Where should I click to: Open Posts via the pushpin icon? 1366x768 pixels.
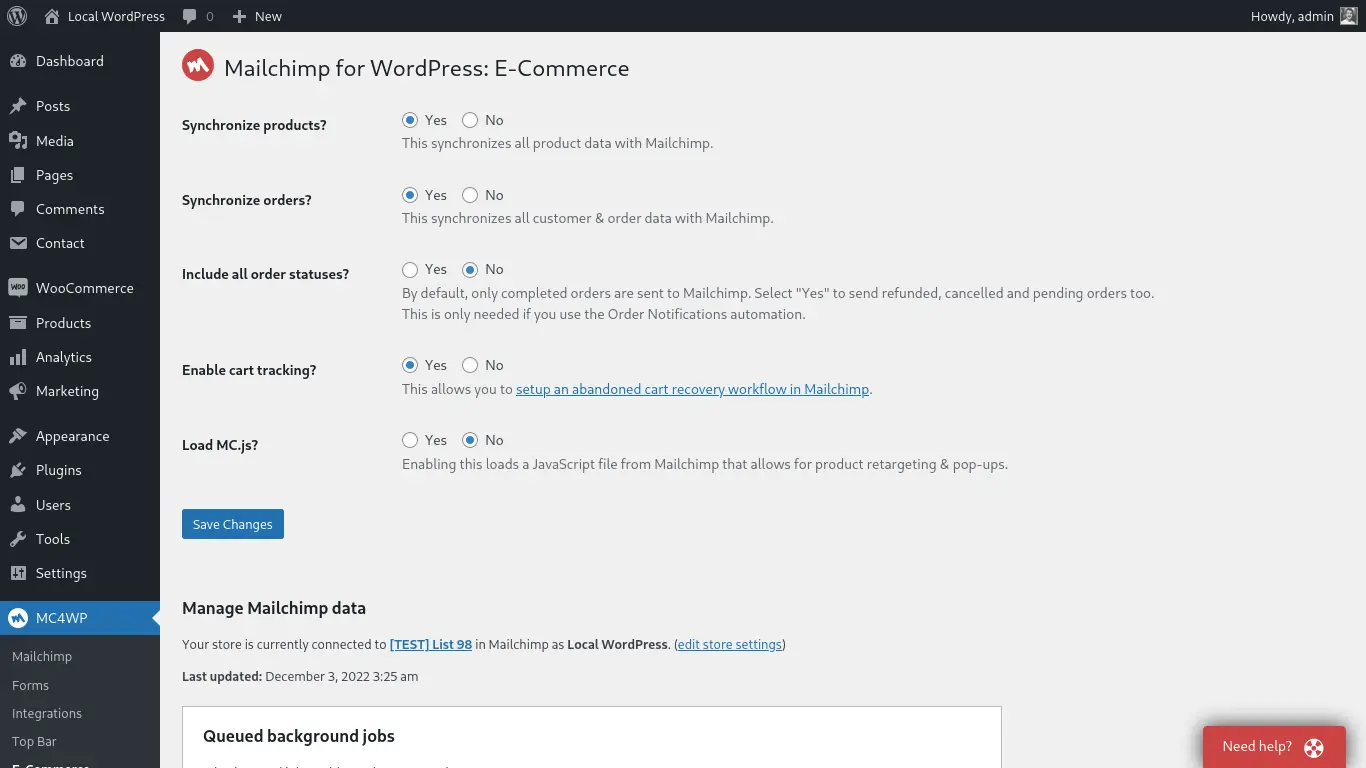click(18, 106)
